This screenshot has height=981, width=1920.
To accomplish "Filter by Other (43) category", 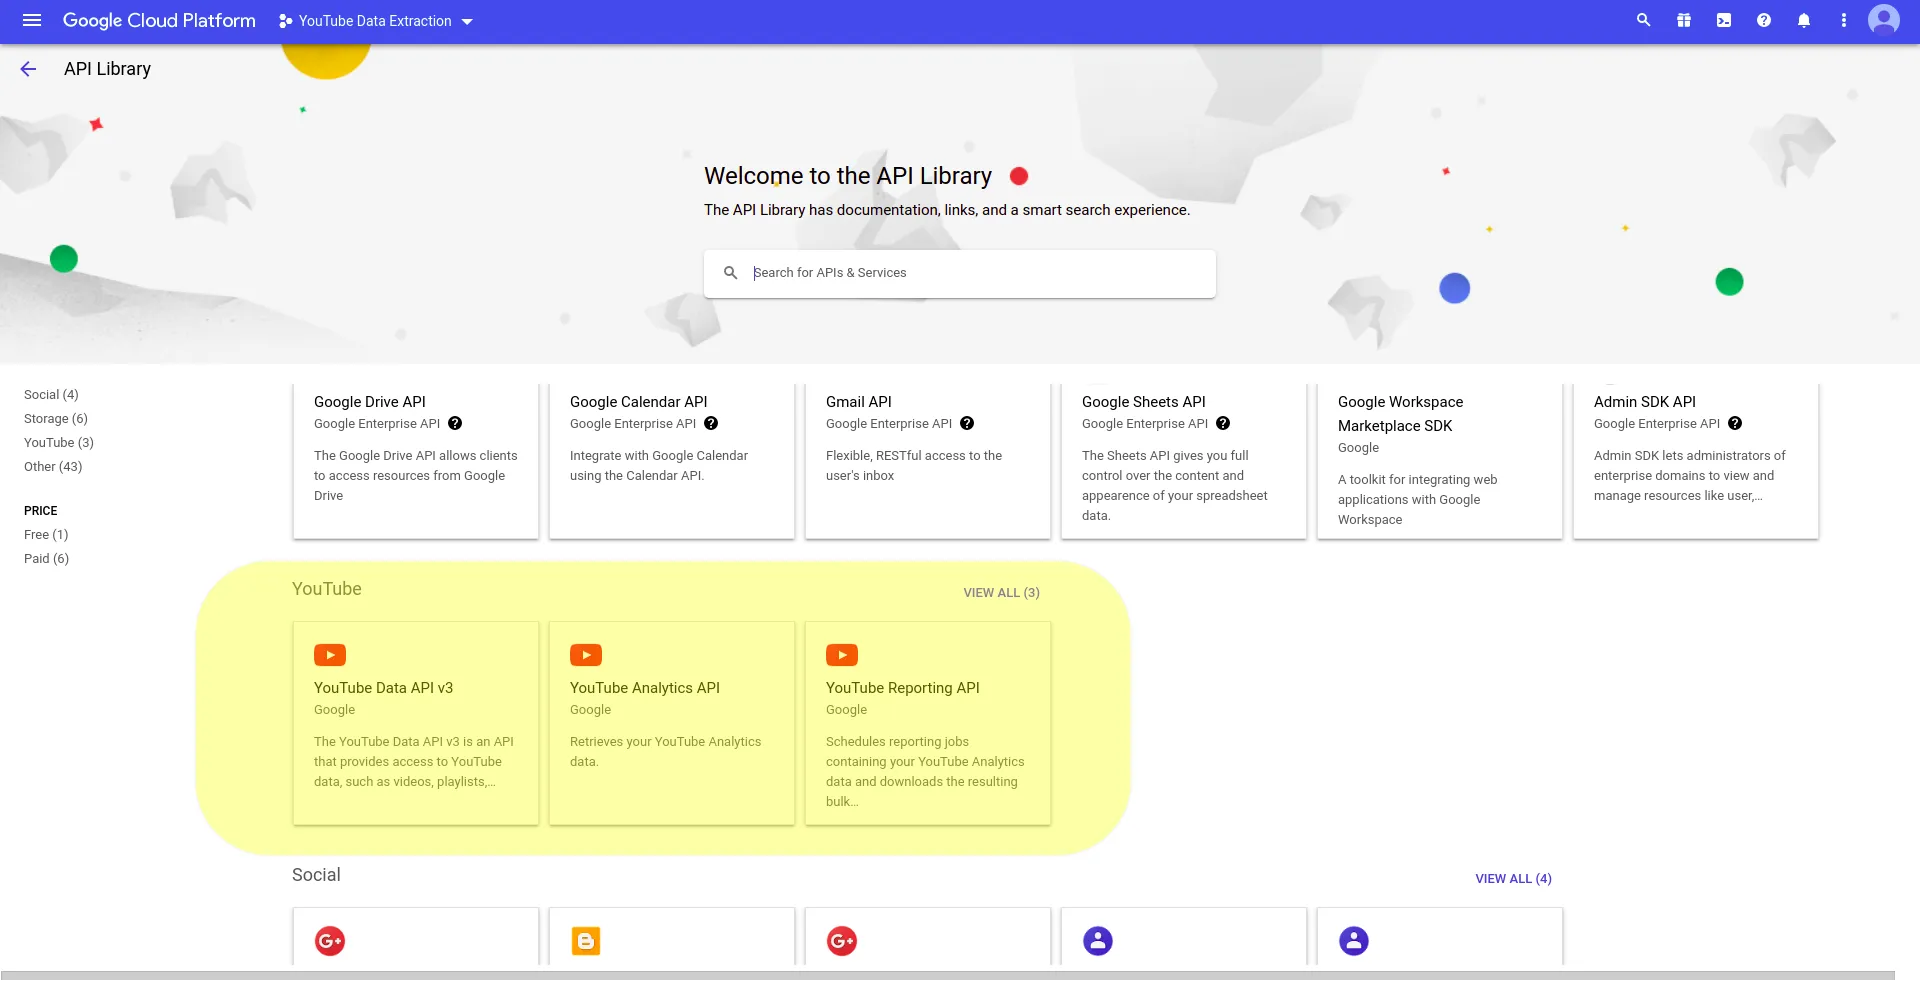I will click(53, 467).
